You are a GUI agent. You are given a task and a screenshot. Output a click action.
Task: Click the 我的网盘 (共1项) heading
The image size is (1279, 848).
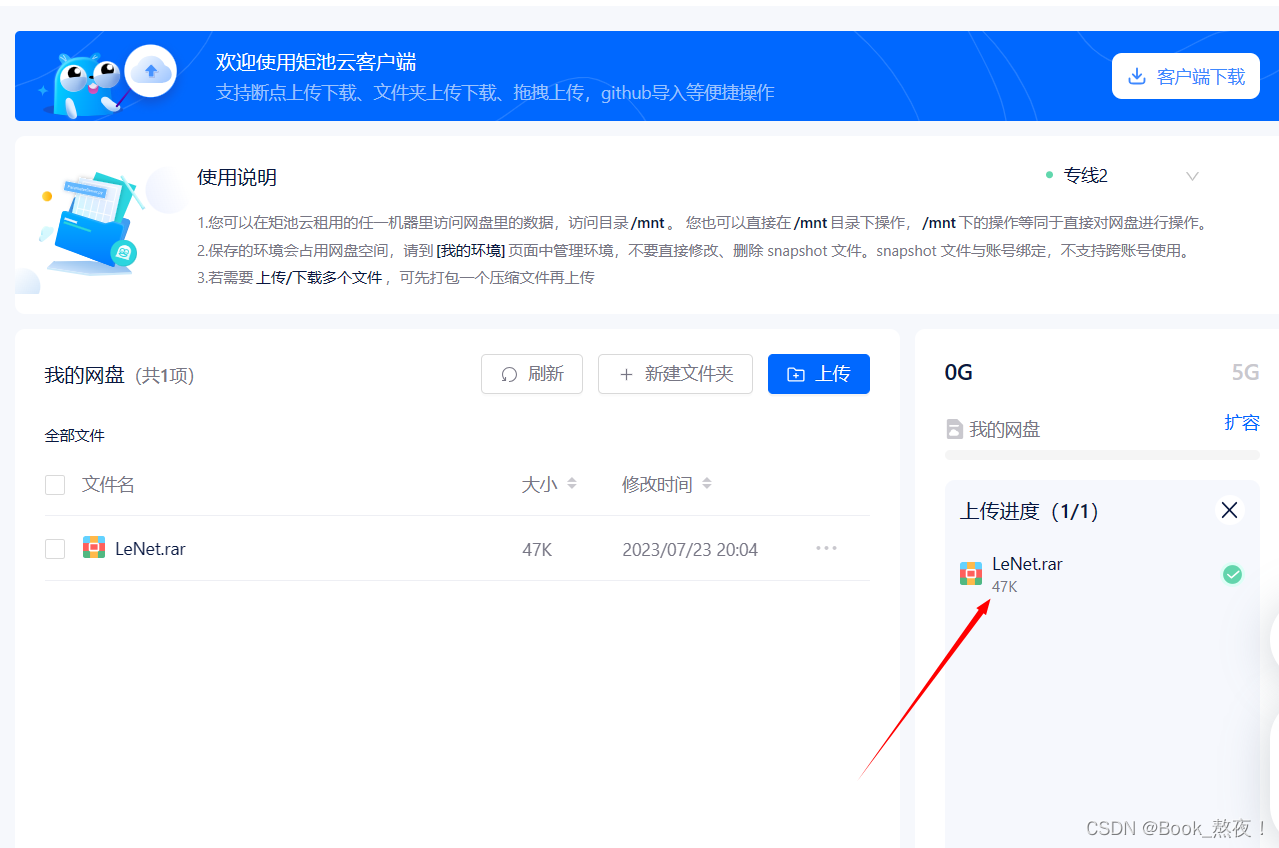click(x=119, y=375)
